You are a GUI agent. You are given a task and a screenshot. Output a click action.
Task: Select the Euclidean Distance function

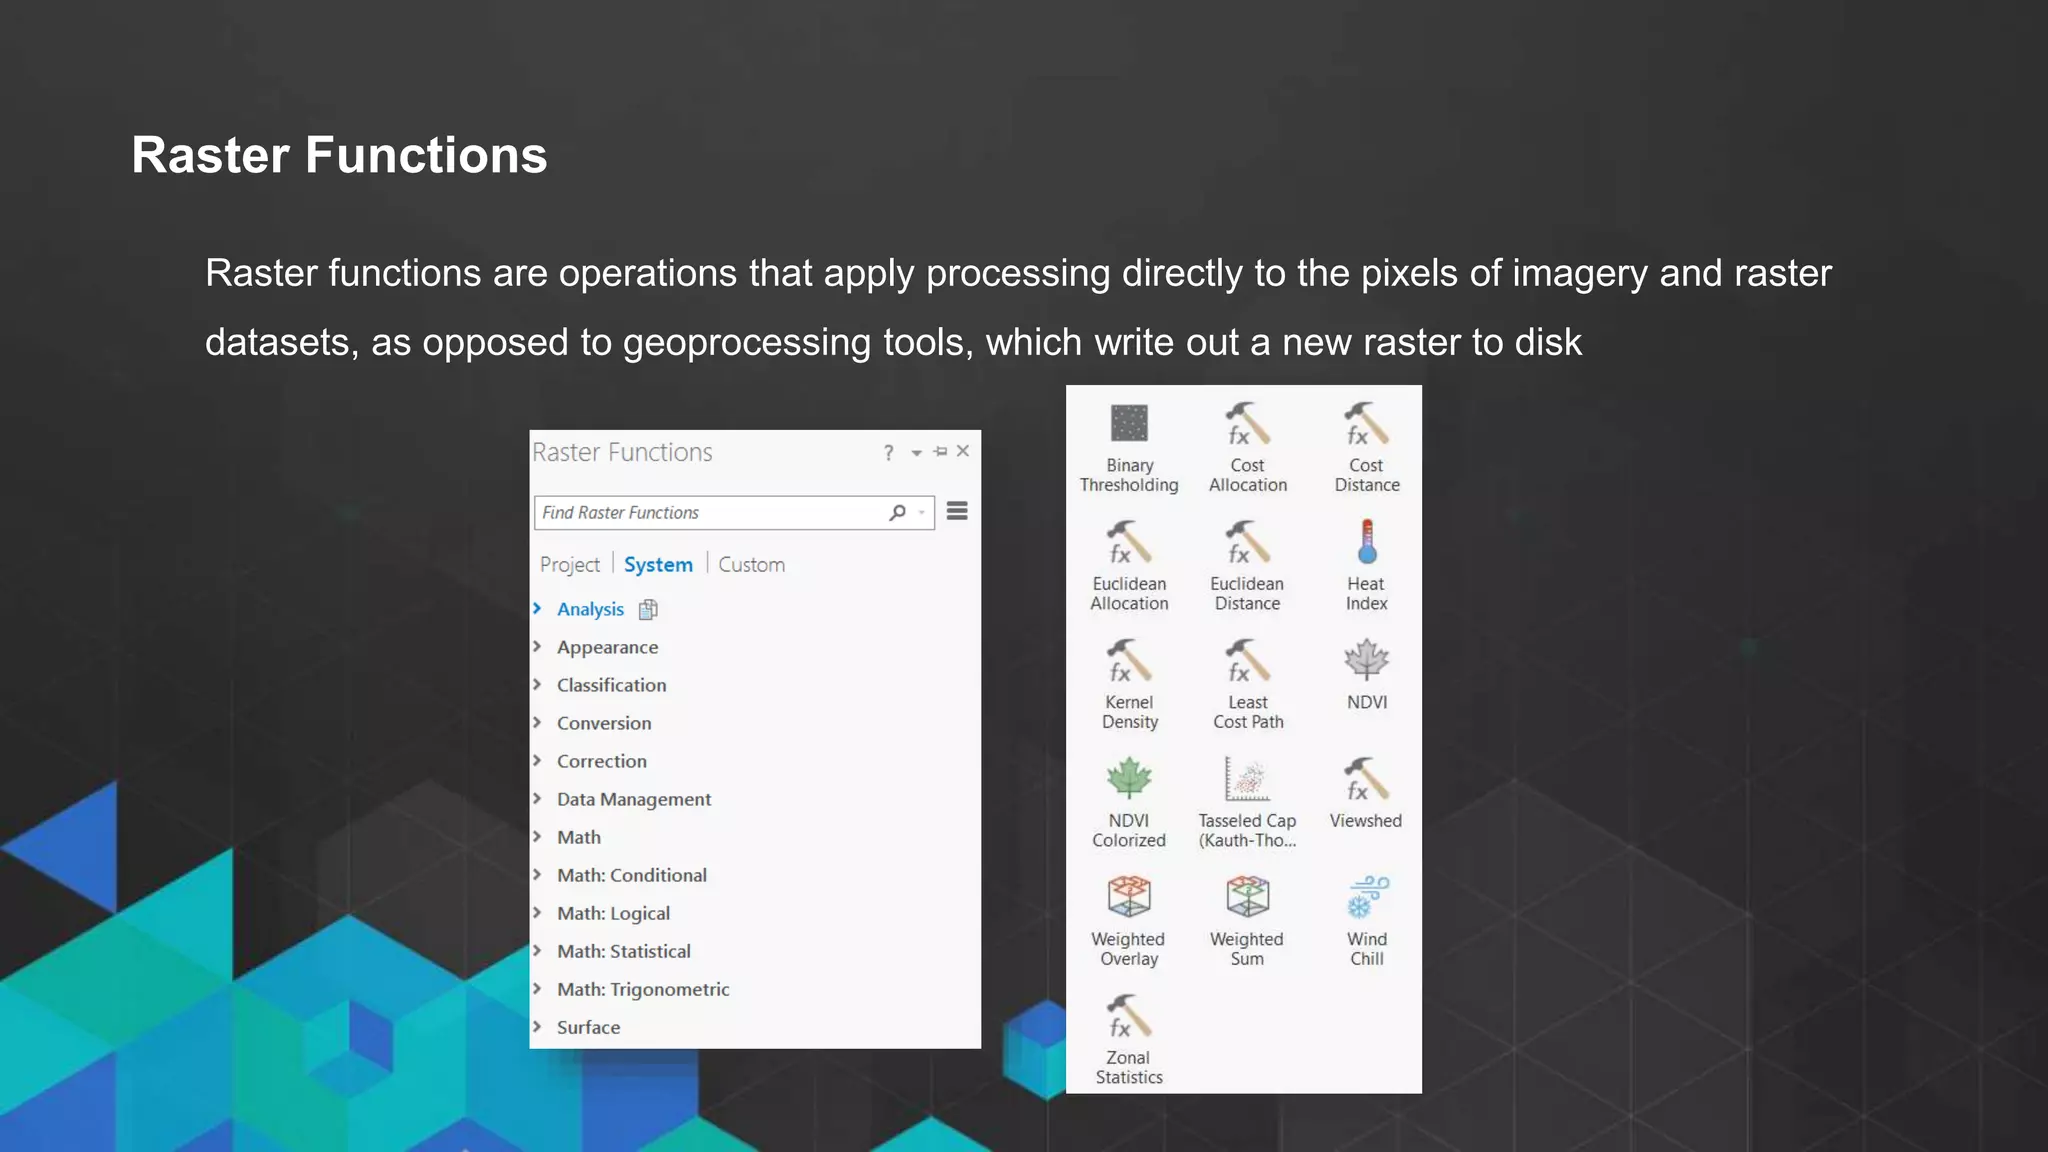point(1247,566)
